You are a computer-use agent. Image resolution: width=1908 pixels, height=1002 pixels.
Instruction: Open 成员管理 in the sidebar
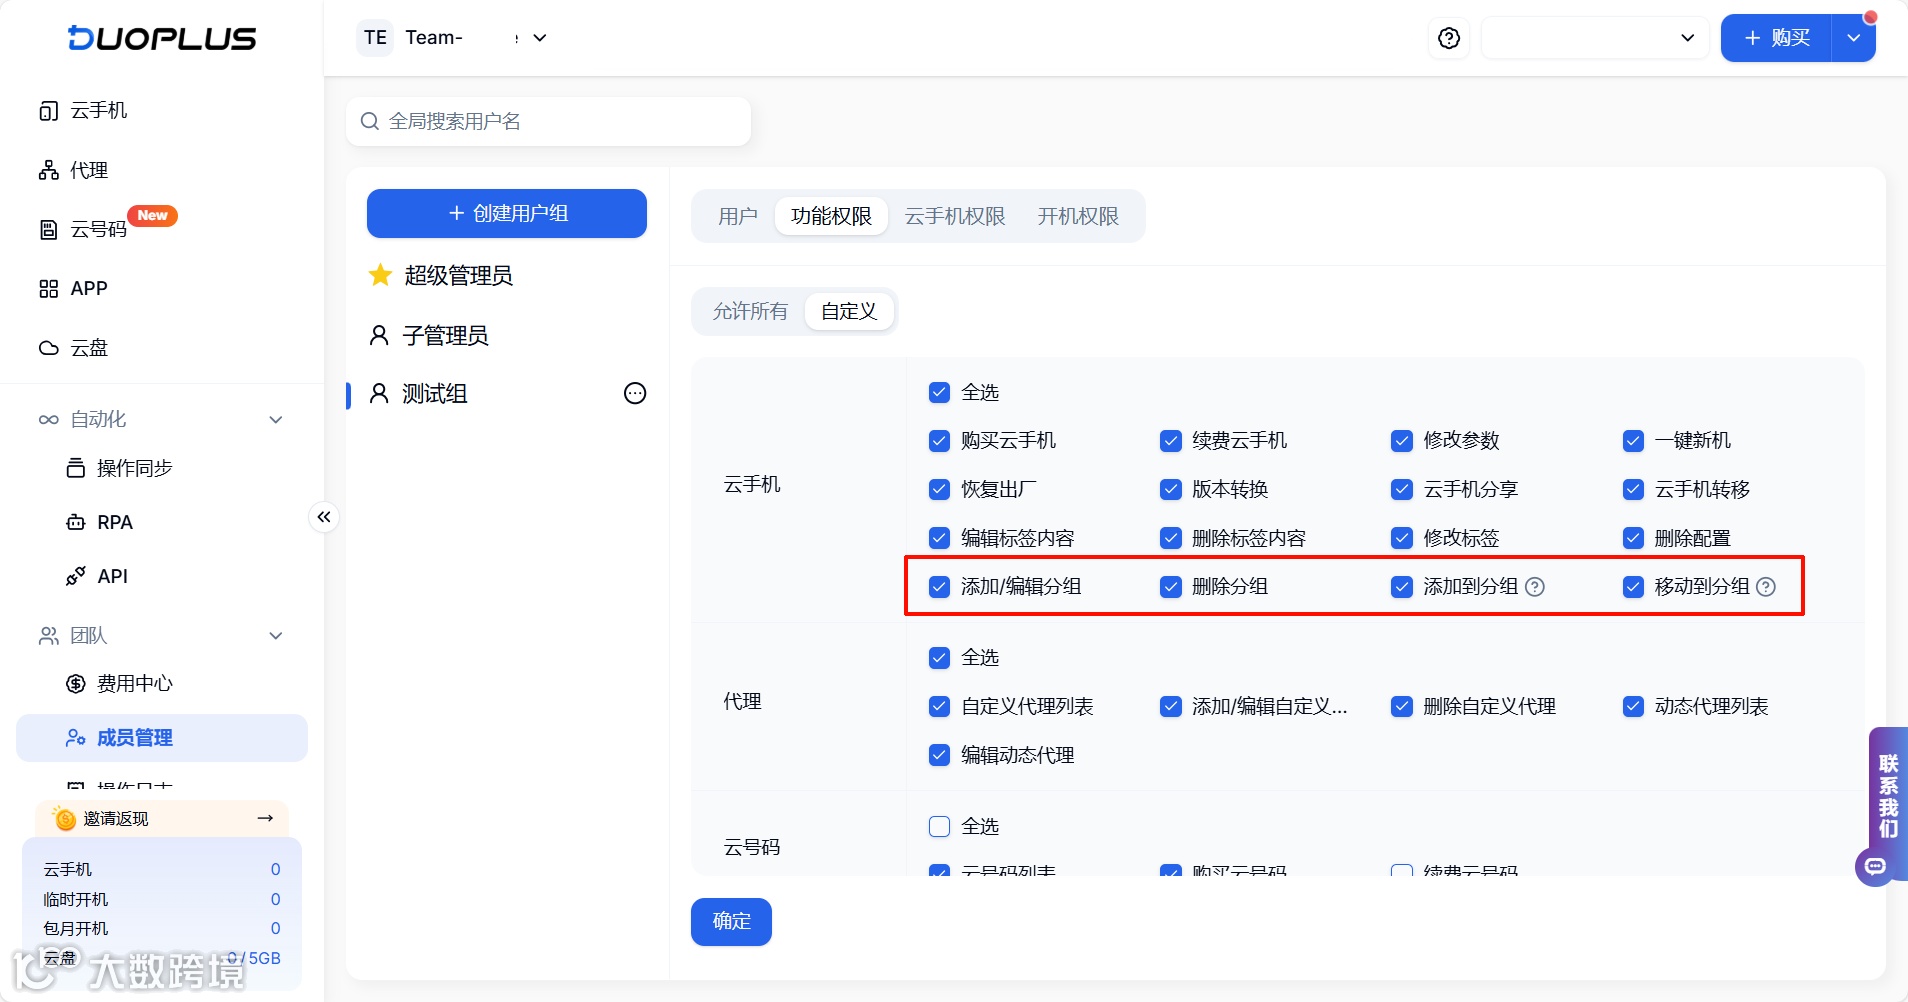162,738
